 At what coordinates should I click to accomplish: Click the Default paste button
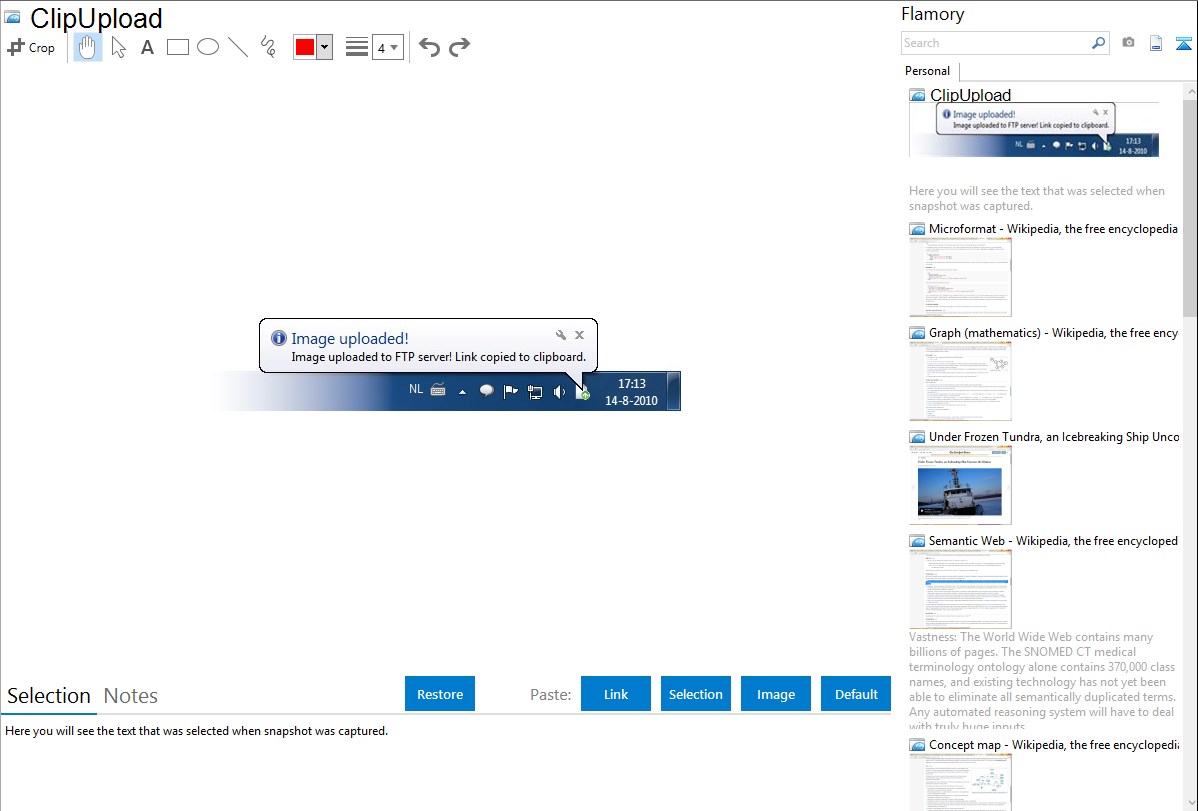(x=856, y=694)
